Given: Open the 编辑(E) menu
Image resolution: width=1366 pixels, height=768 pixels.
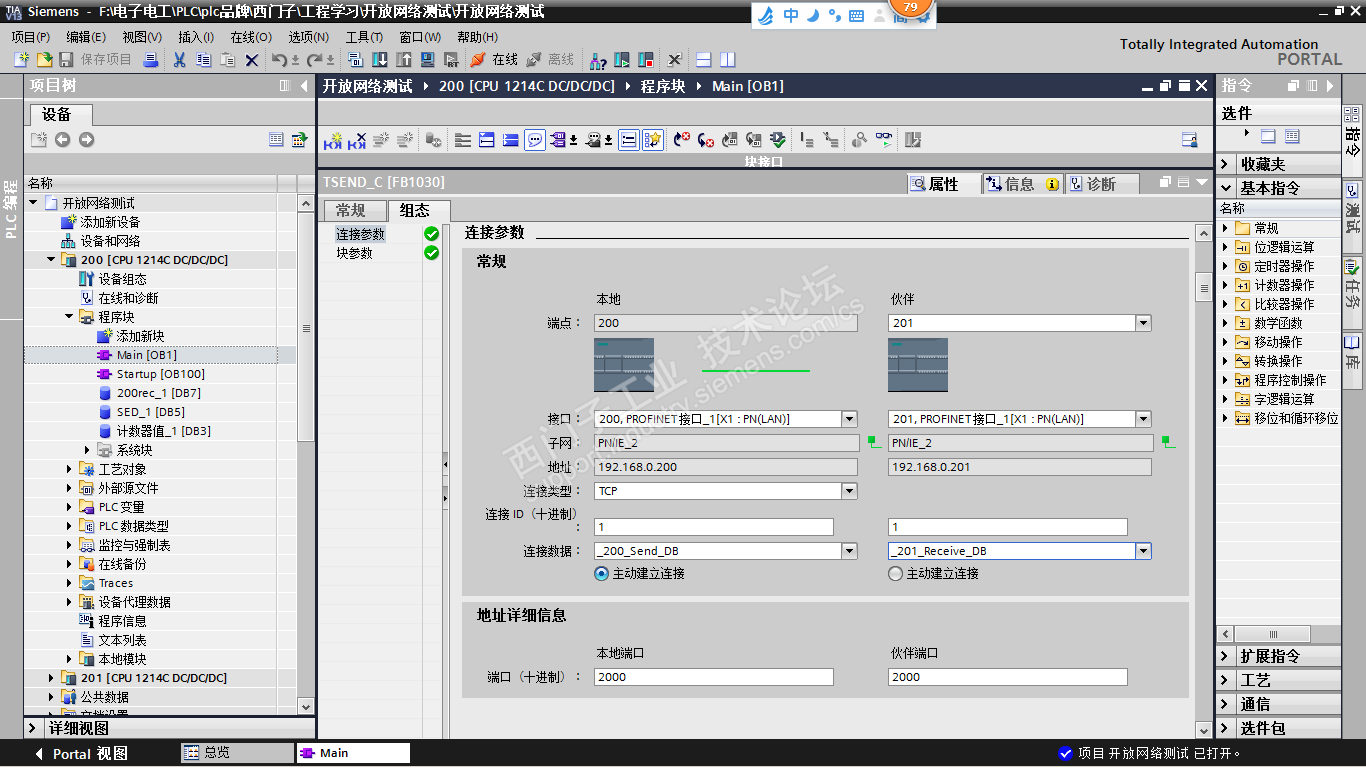Looking at the screenshot, I should pyautogui.click(x=86, y=37).
